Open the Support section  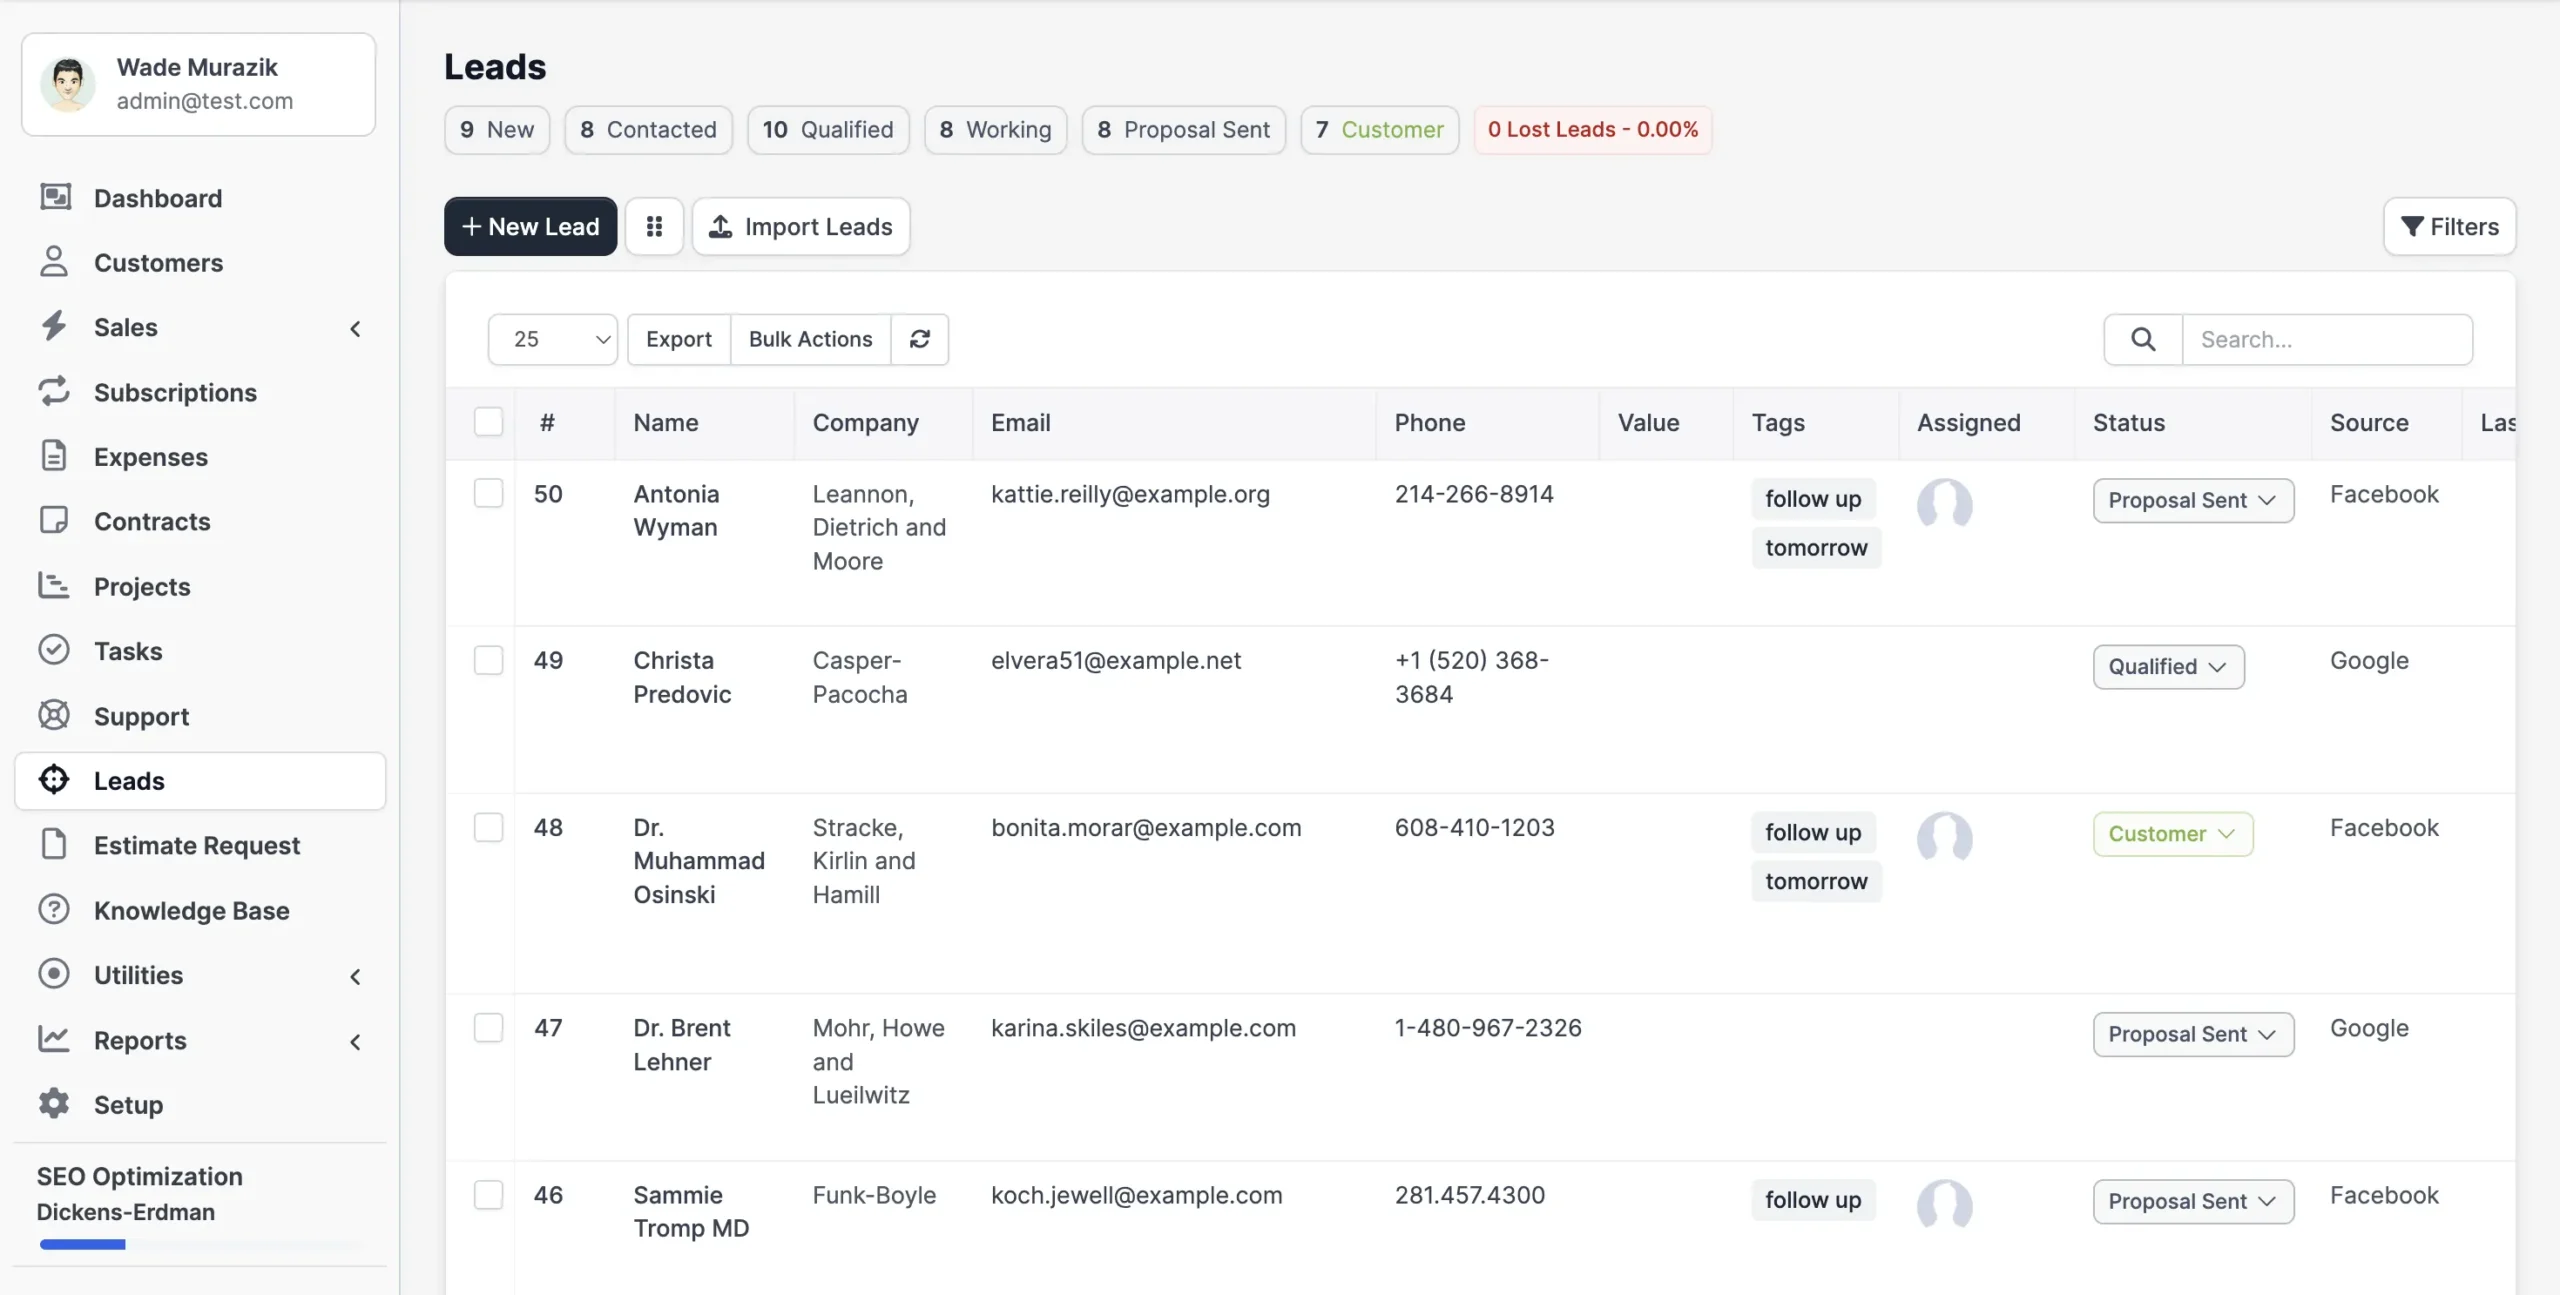141,715
